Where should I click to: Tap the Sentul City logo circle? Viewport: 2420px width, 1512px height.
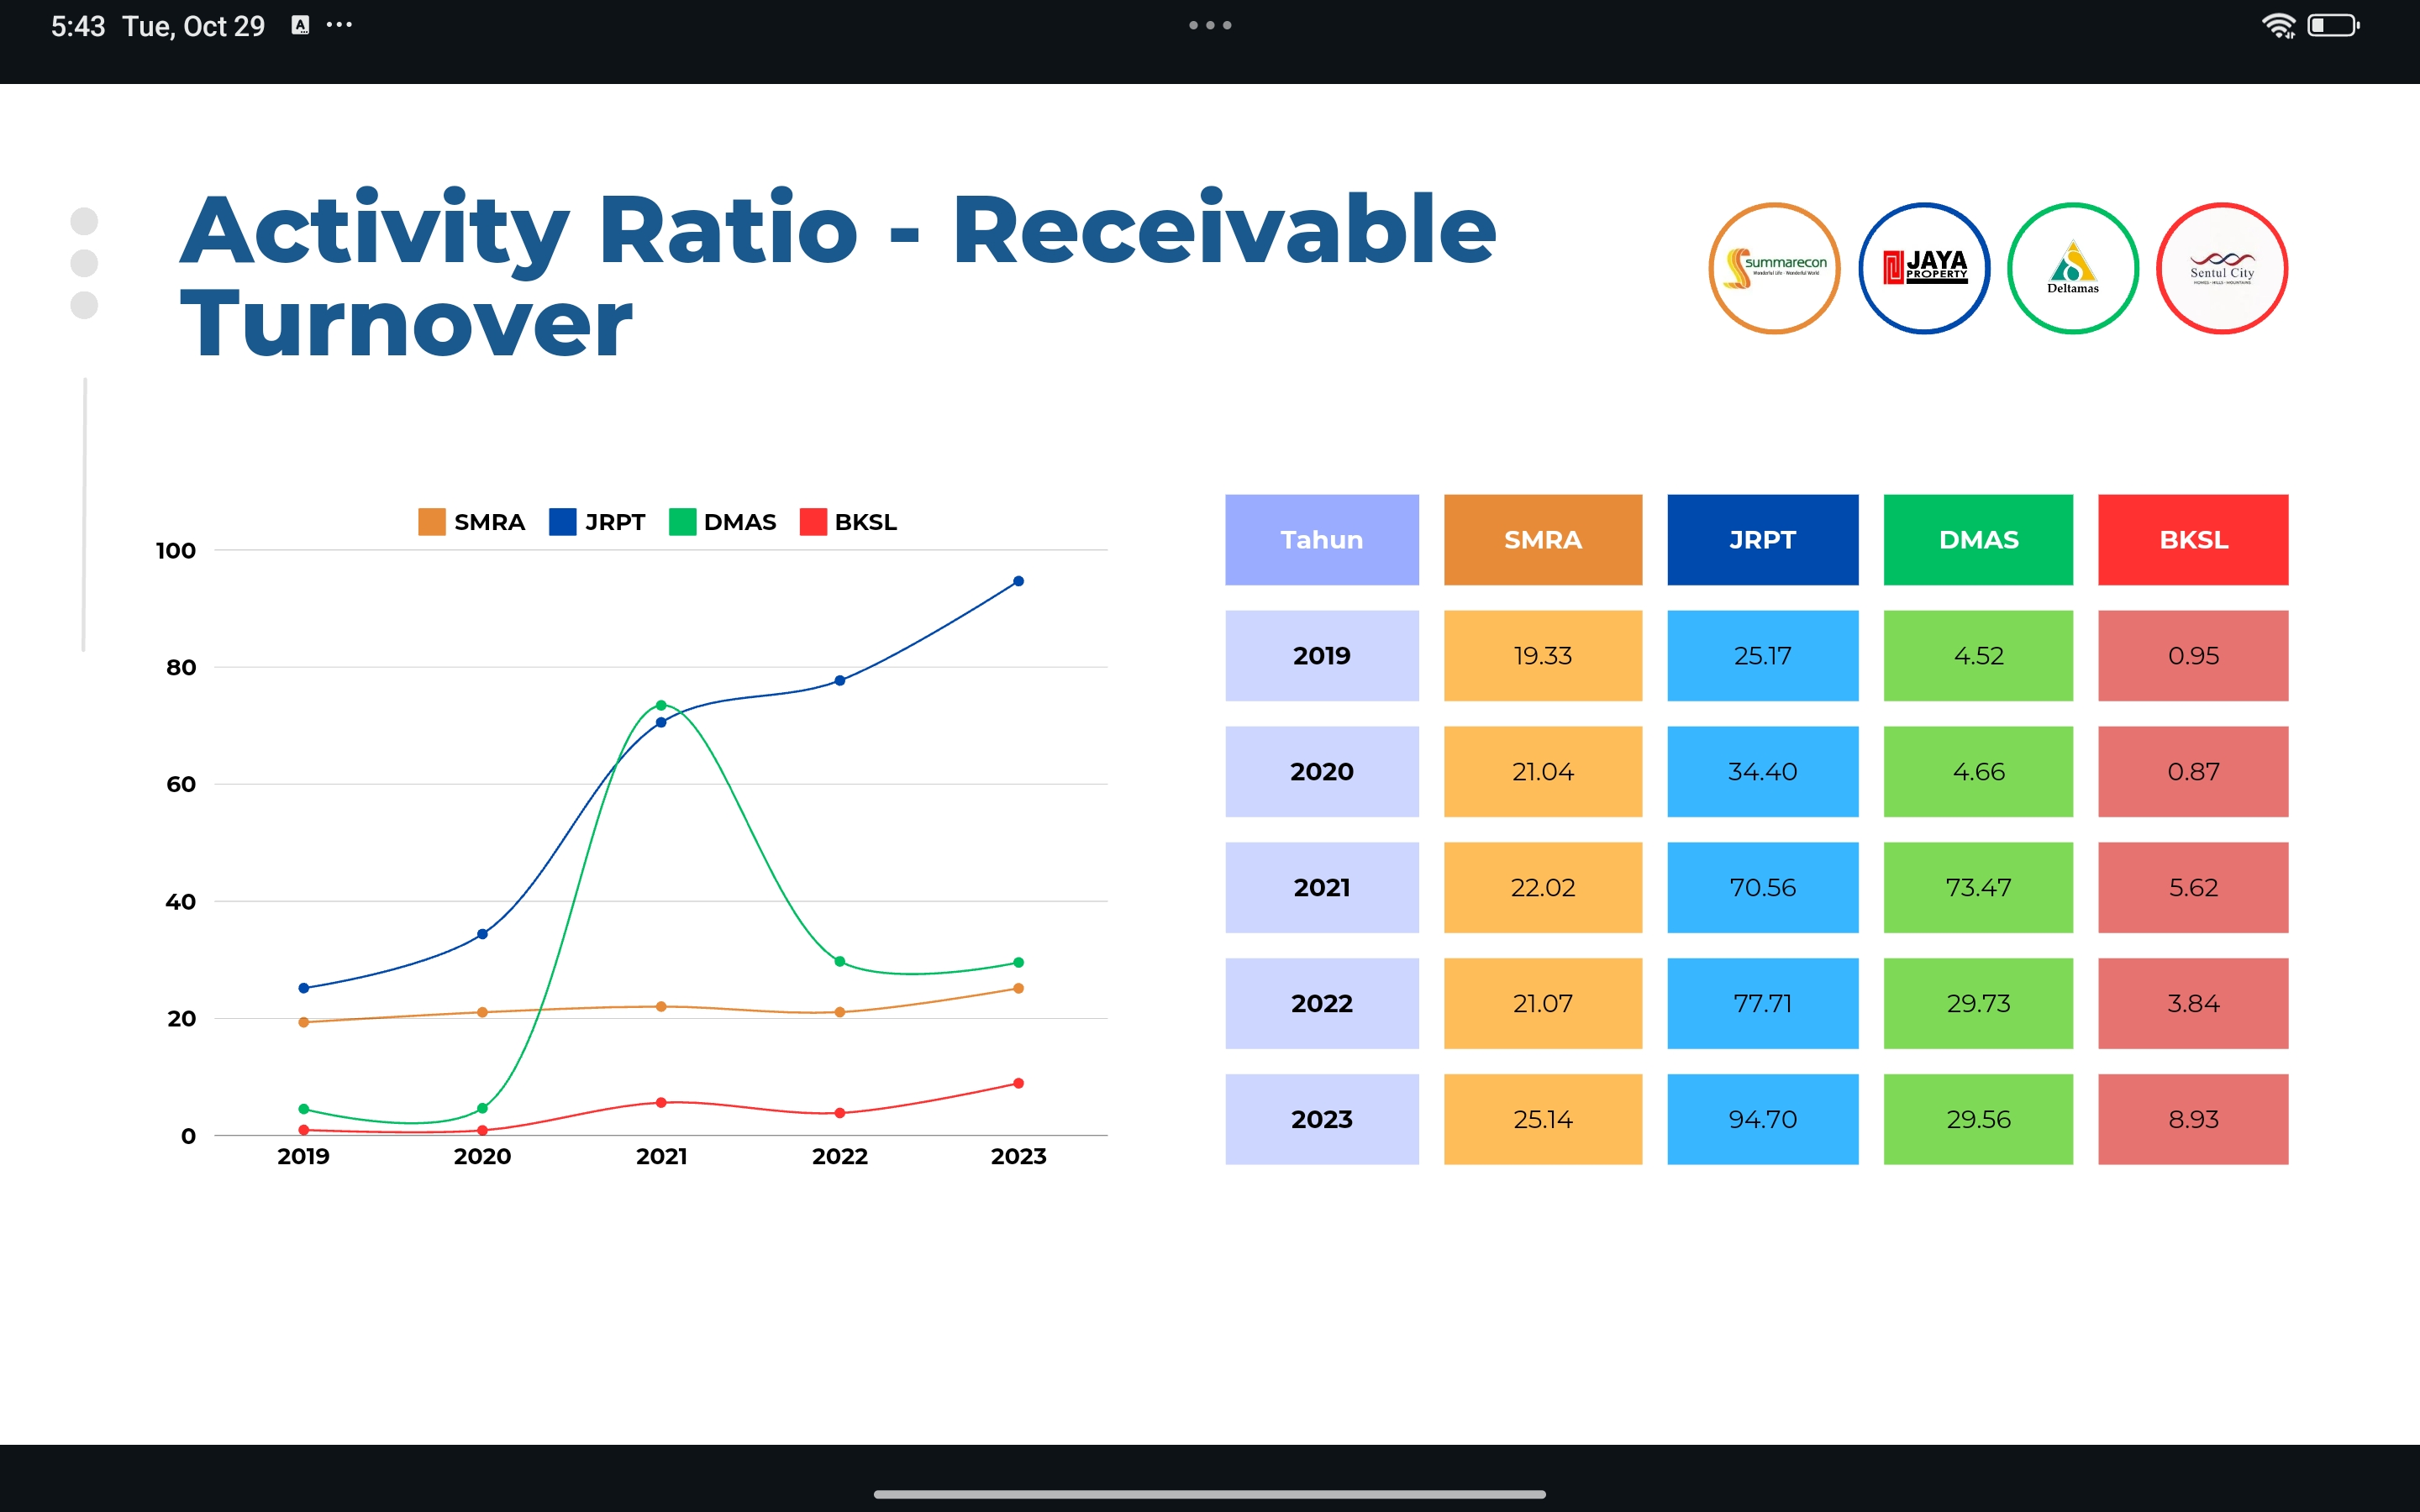tap(2222, 268)
